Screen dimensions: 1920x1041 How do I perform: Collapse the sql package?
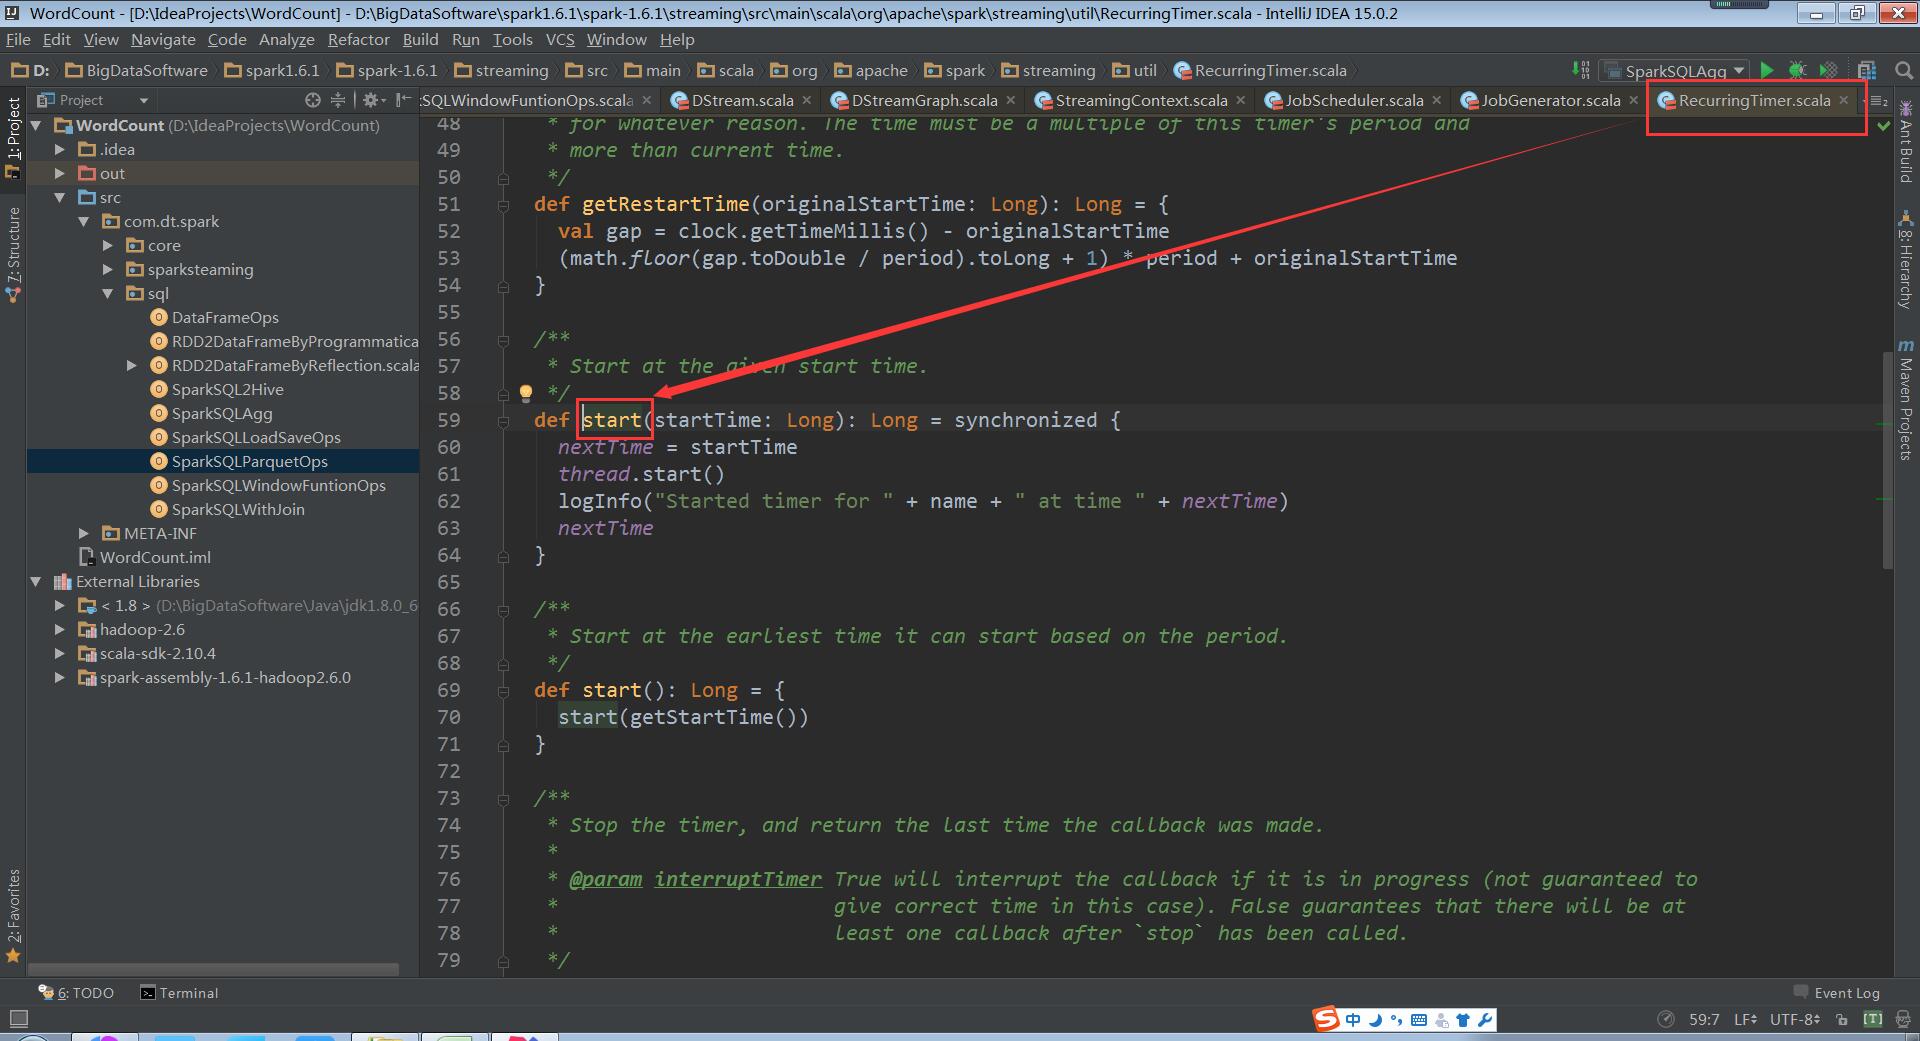[x=109, y=293]
